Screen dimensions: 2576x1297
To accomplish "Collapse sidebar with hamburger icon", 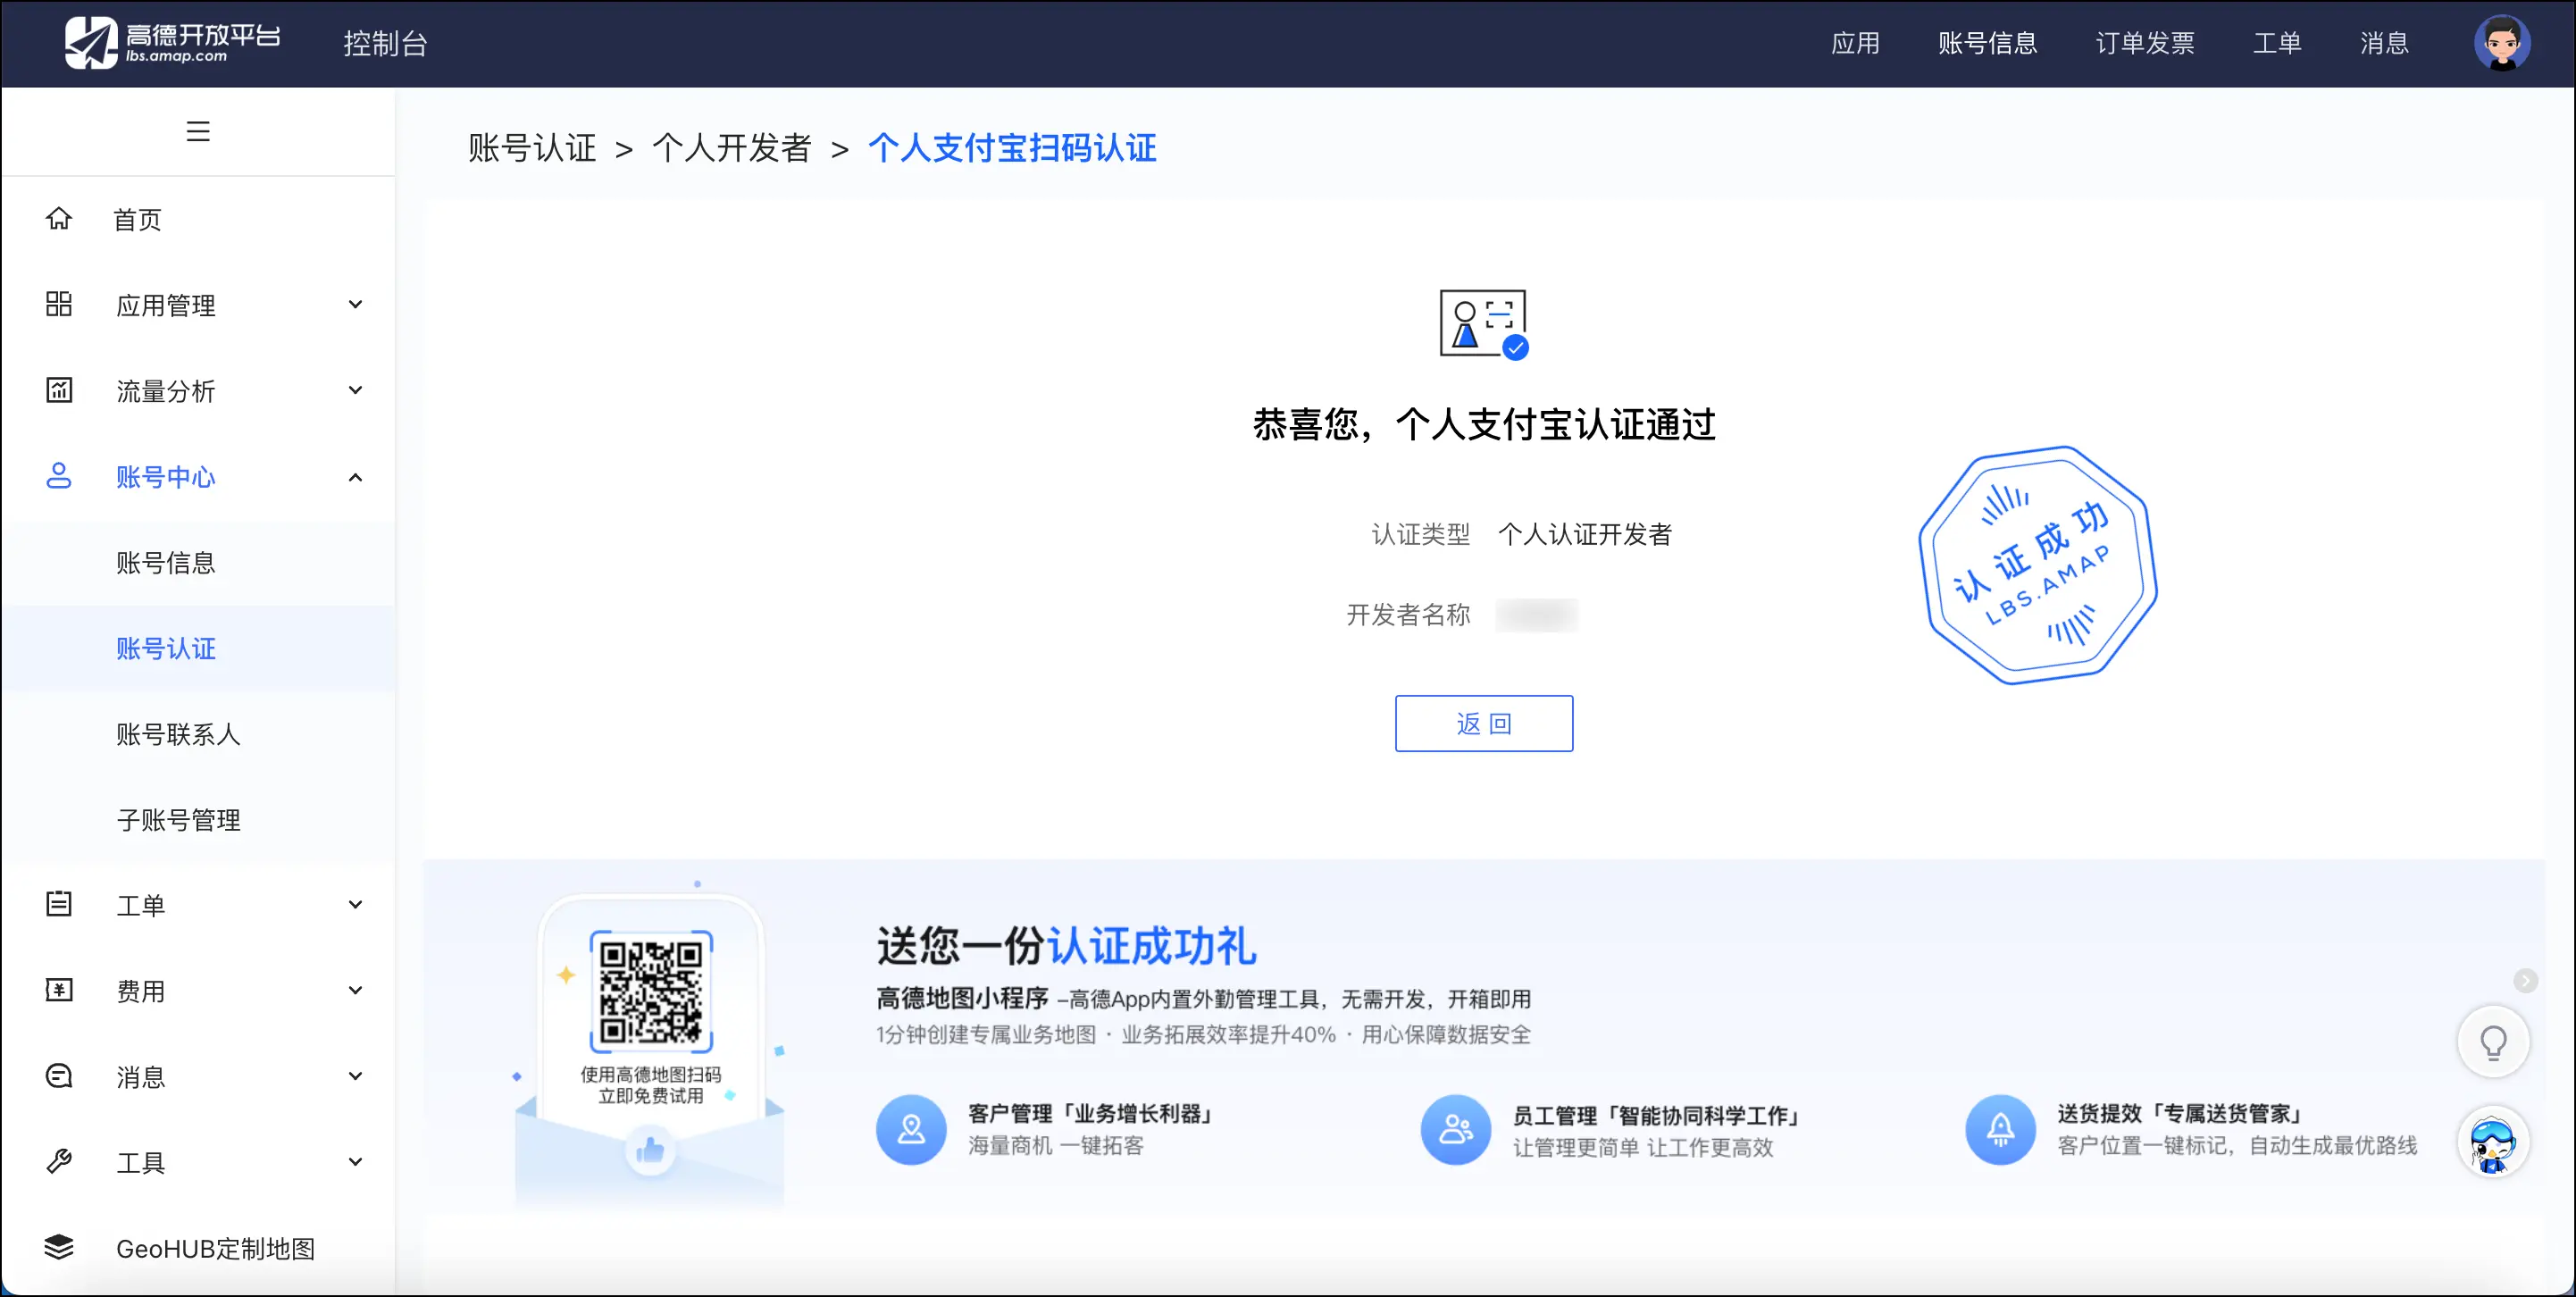I will pyautogui.click(x=198, y=131).
